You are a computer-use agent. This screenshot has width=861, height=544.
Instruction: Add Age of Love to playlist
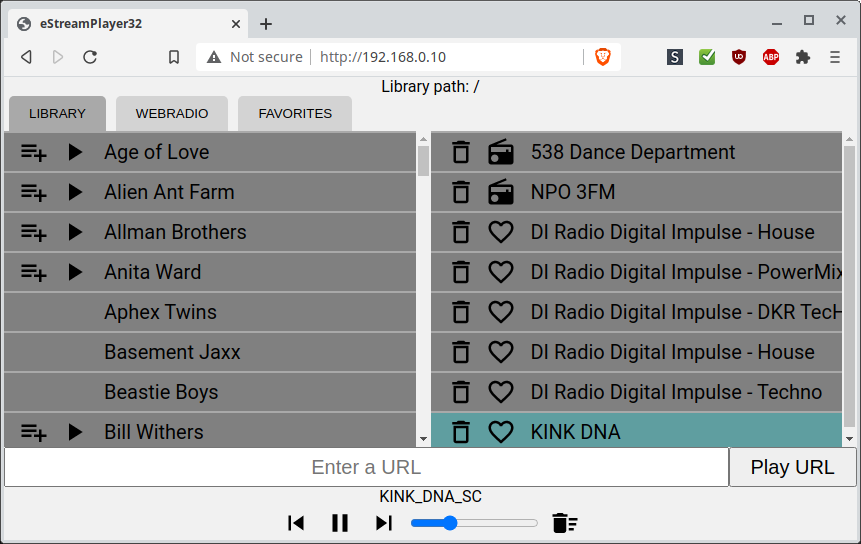point(34,153)
